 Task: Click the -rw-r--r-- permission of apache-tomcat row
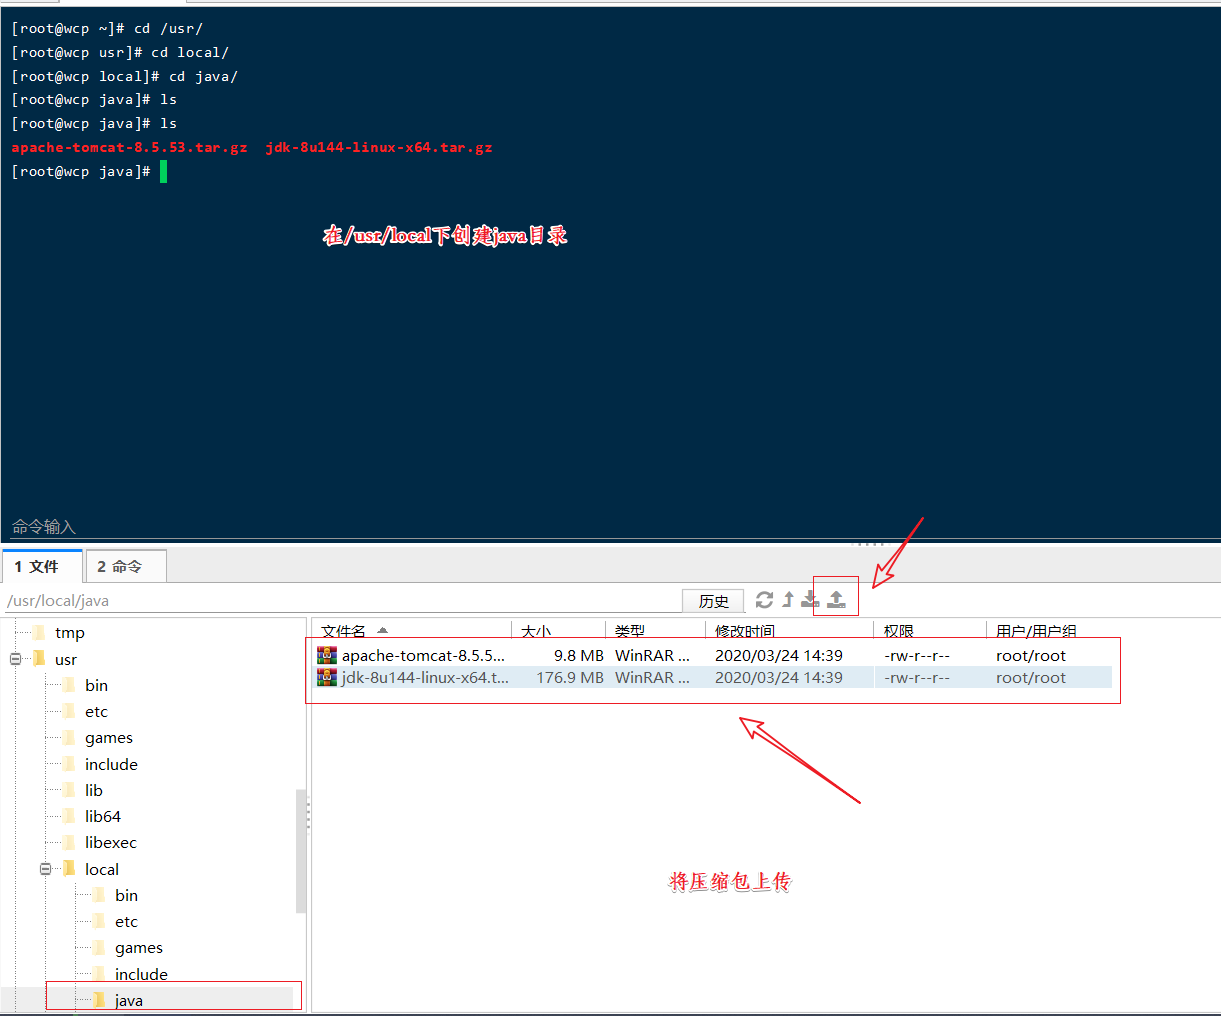[x=917, y=656]
